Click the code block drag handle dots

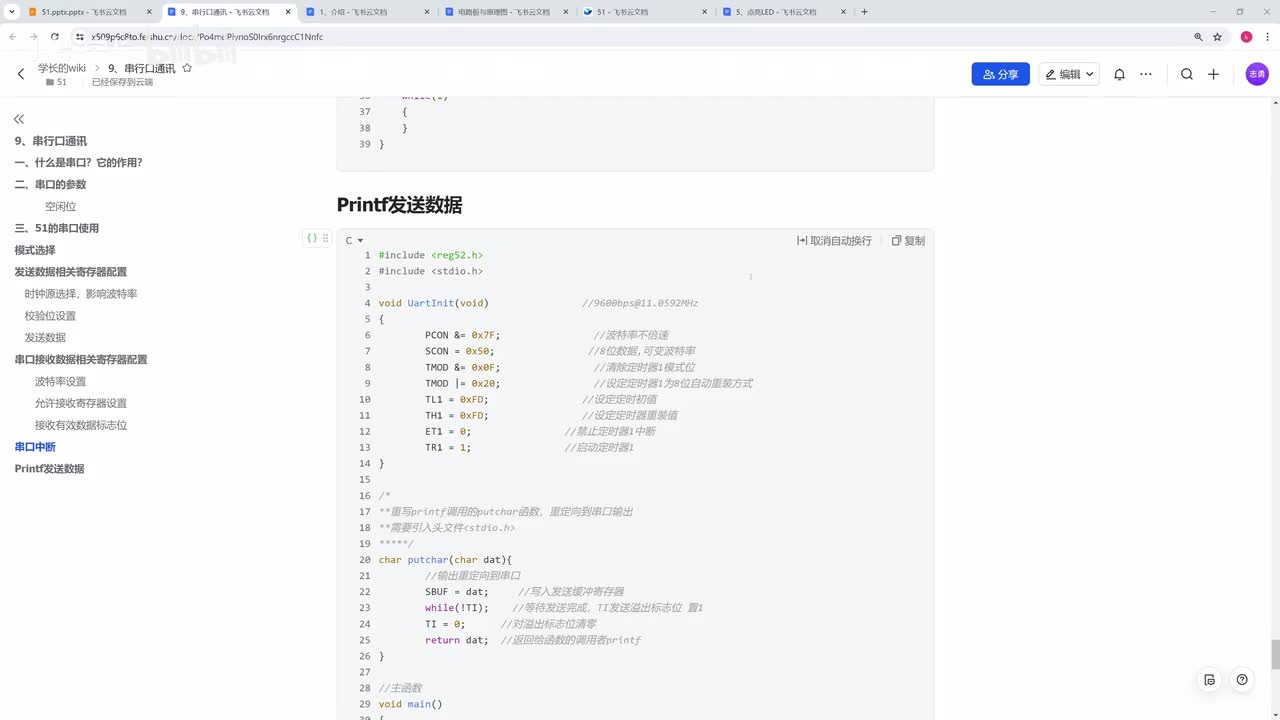pyautogui.click(x=325, y=238)
